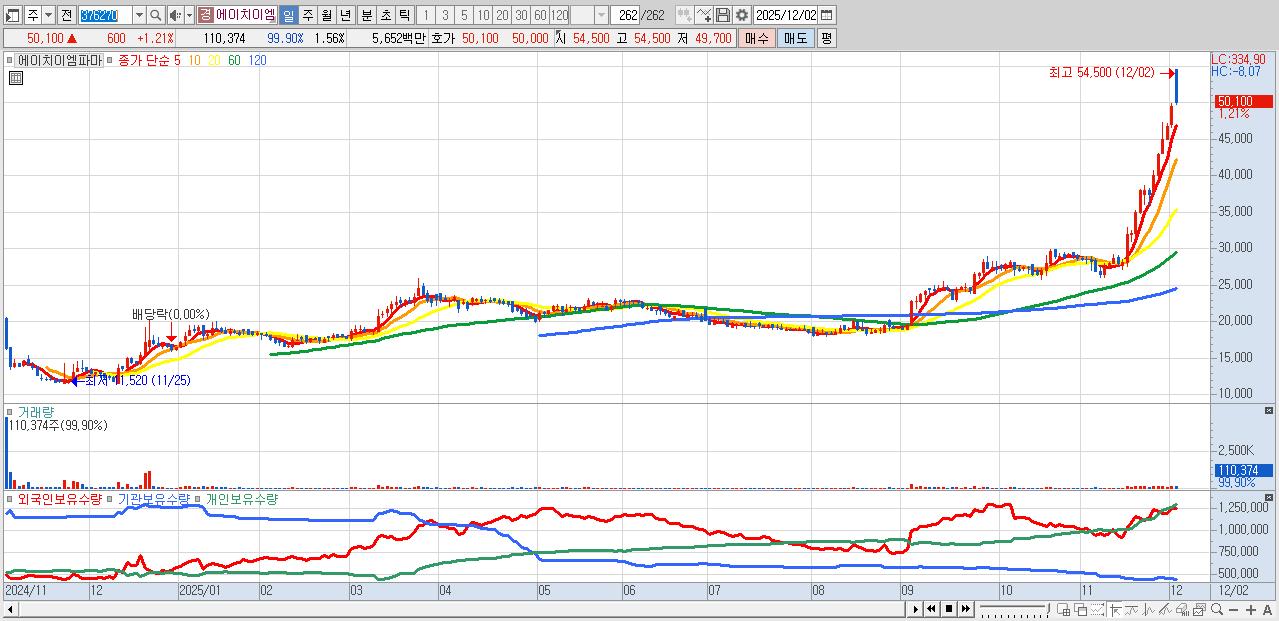
Task: Click the first window layout icon after slider
Action: pyautogui.click(x=1063, y=609)
